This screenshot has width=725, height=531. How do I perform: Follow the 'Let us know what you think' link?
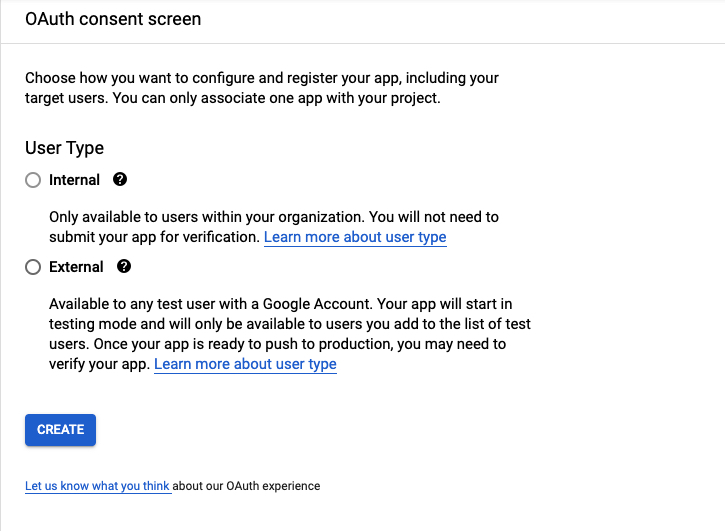[98, 486]
